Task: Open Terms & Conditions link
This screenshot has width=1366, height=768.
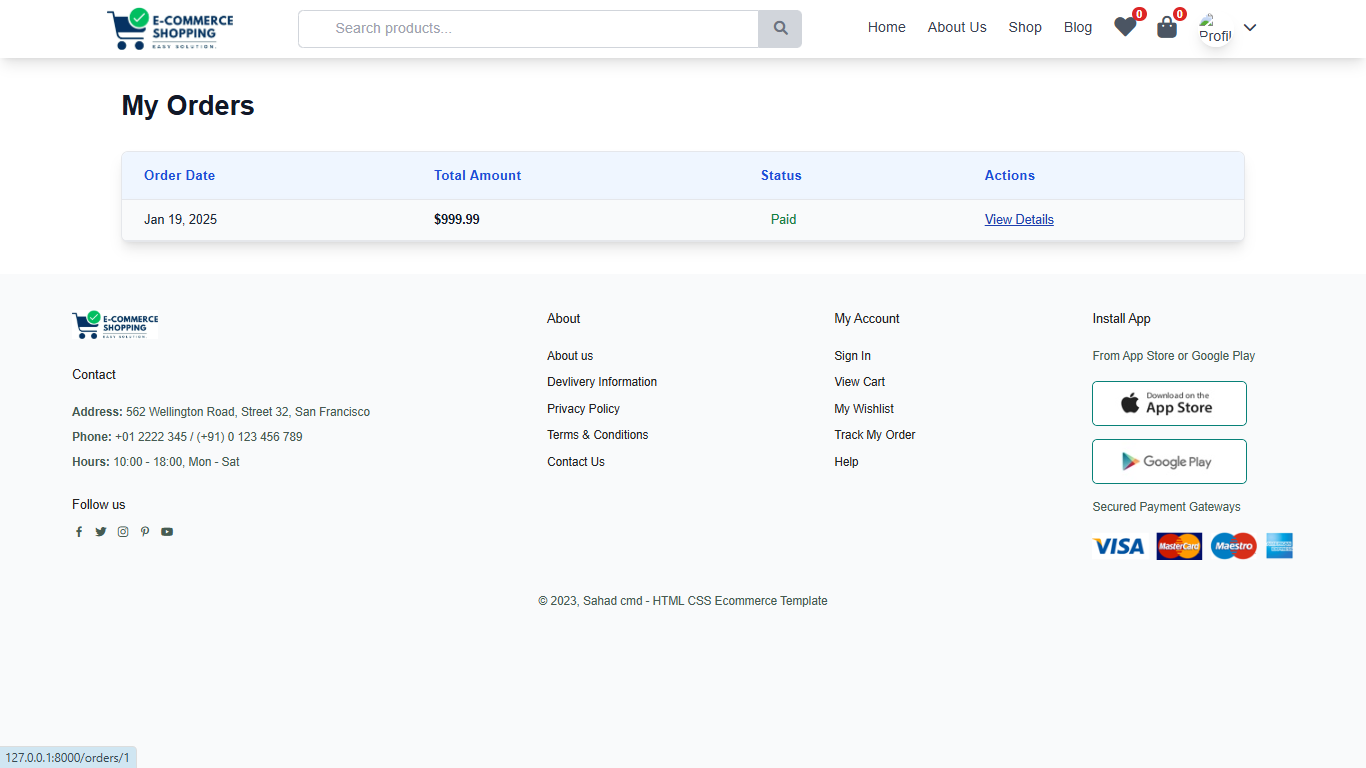Action: 598,435
